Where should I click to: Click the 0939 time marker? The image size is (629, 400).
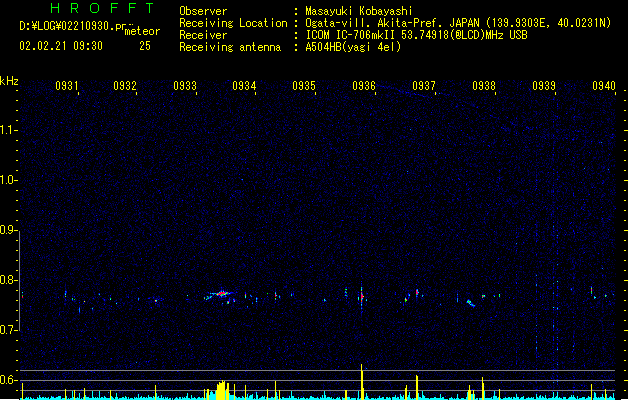click(544, 85)
